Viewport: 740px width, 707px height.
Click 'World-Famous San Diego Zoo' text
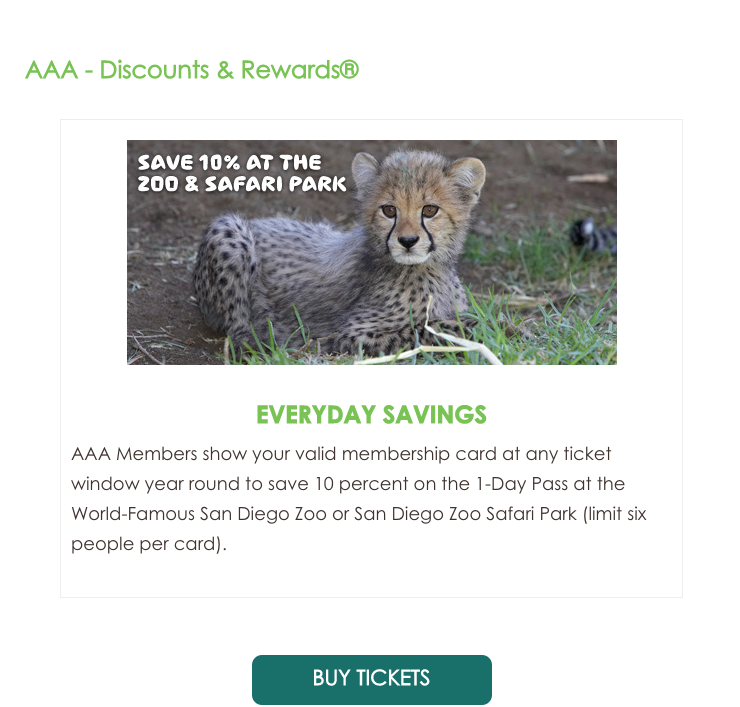(x=199, y=514)
